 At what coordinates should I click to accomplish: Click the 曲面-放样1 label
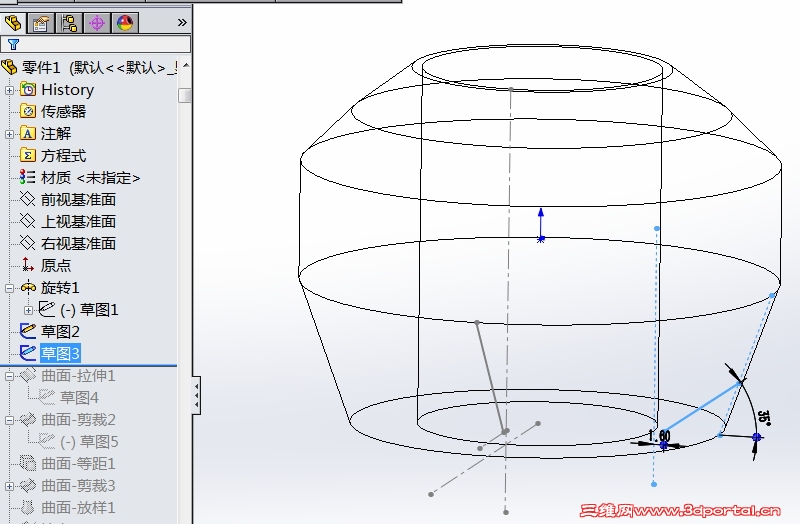(x=78, y=508)
